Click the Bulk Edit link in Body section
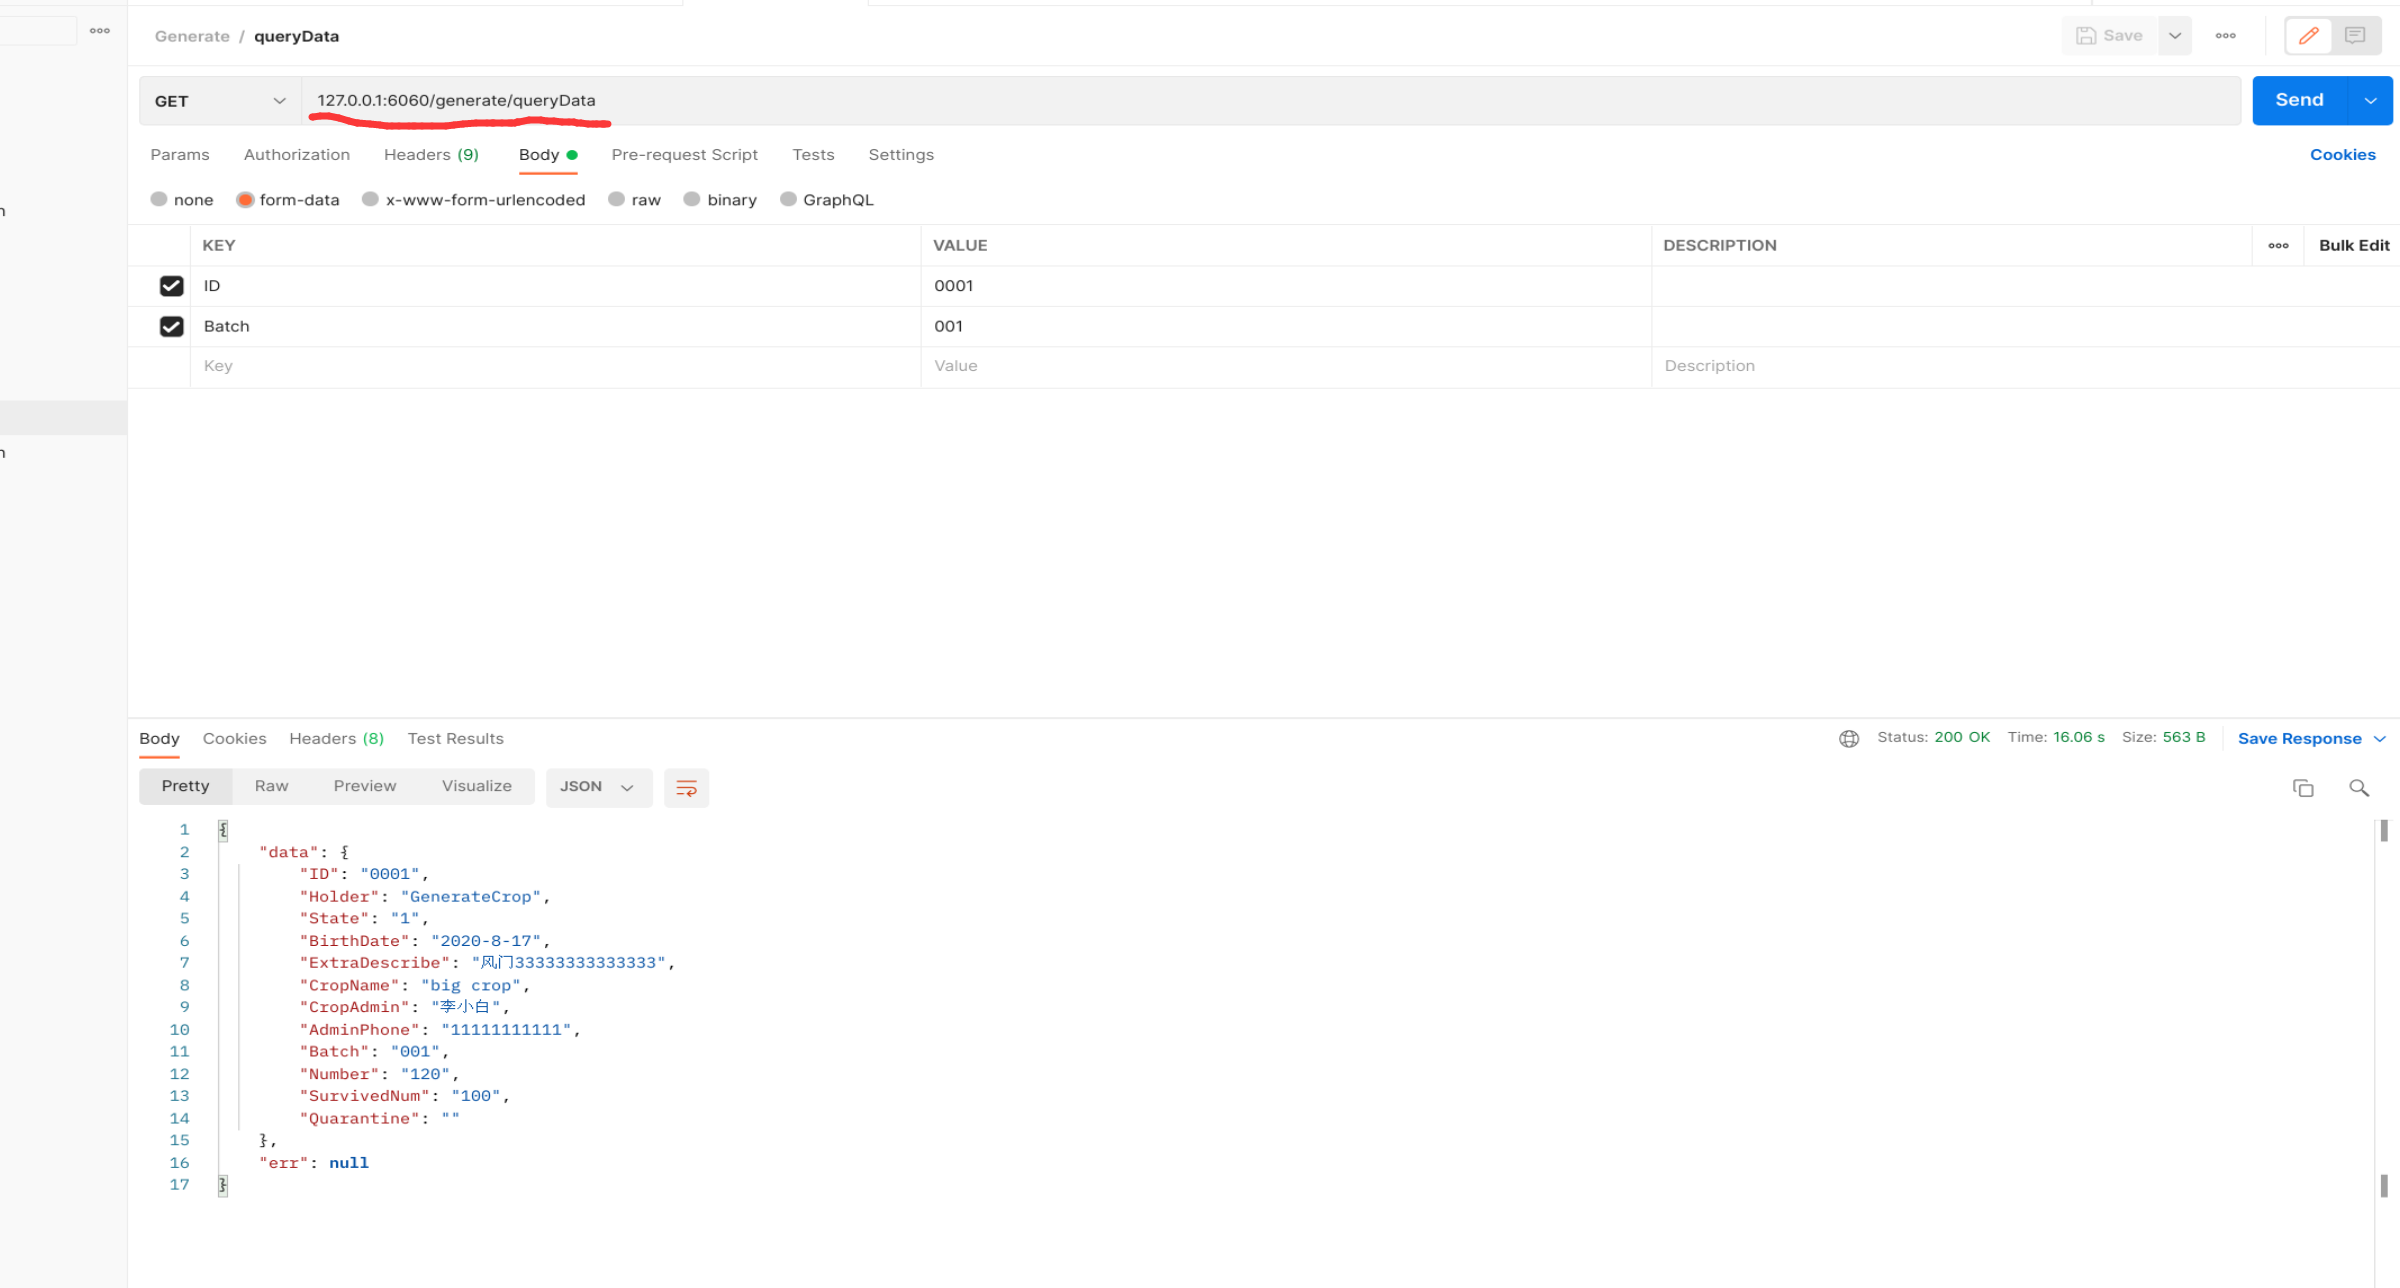The width and height of the screenshot is (2400, 1288). coord(2354,245)
